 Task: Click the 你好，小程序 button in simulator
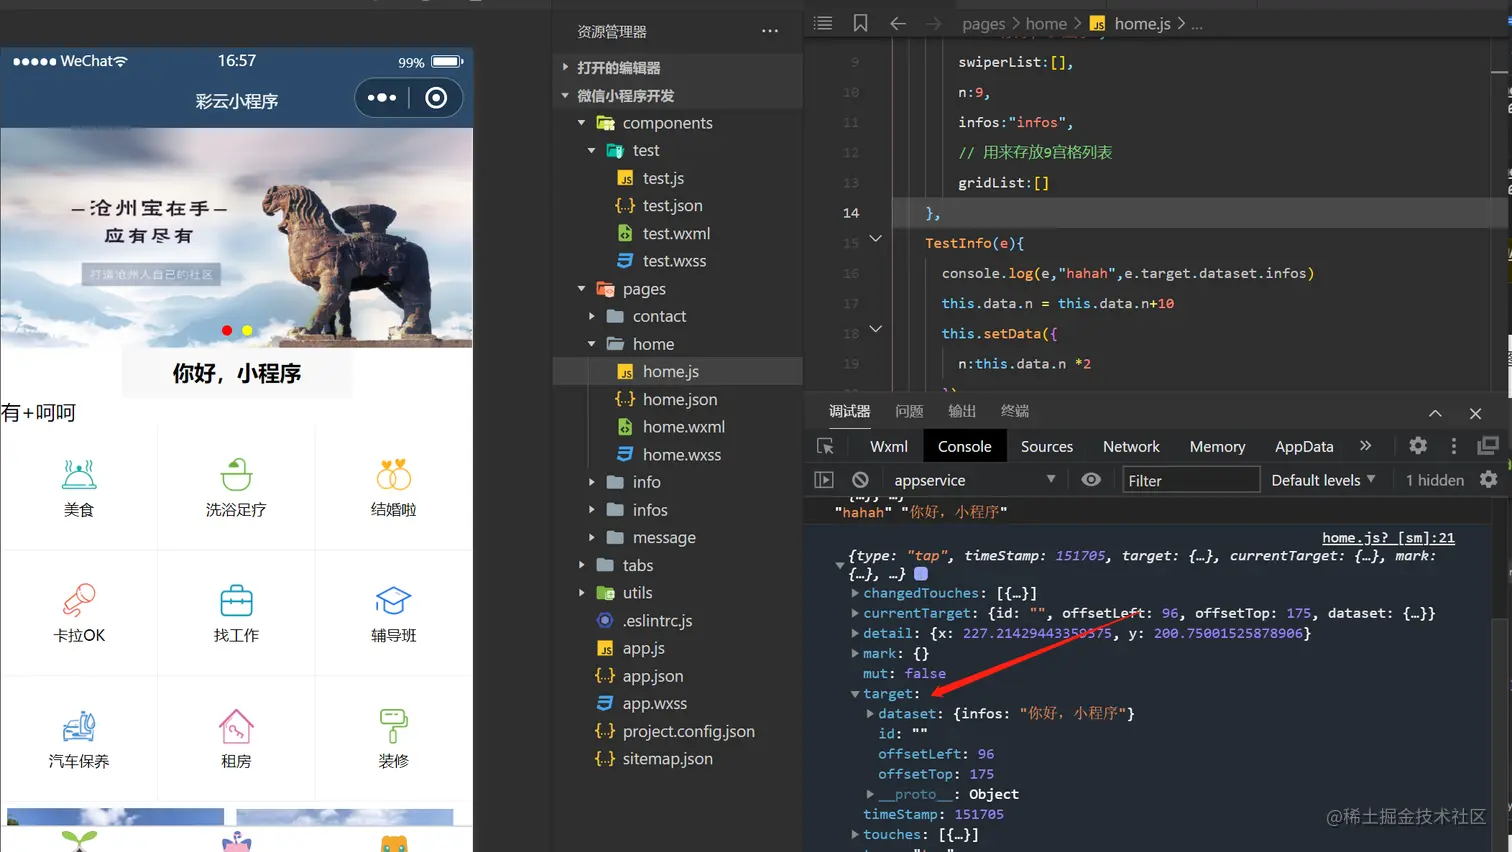click(237, 373)
